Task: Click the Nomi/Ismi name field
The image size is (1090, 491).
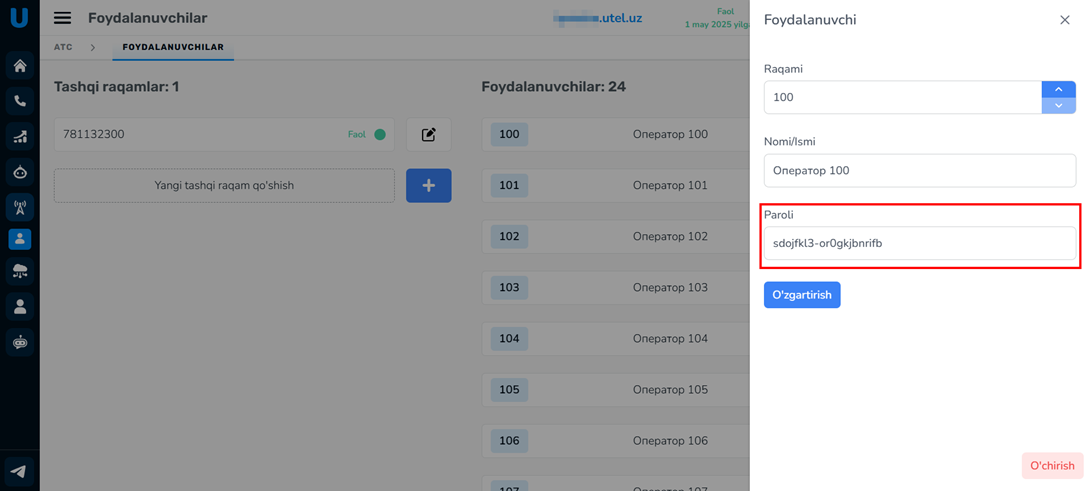Action: [x=919, y=170]
